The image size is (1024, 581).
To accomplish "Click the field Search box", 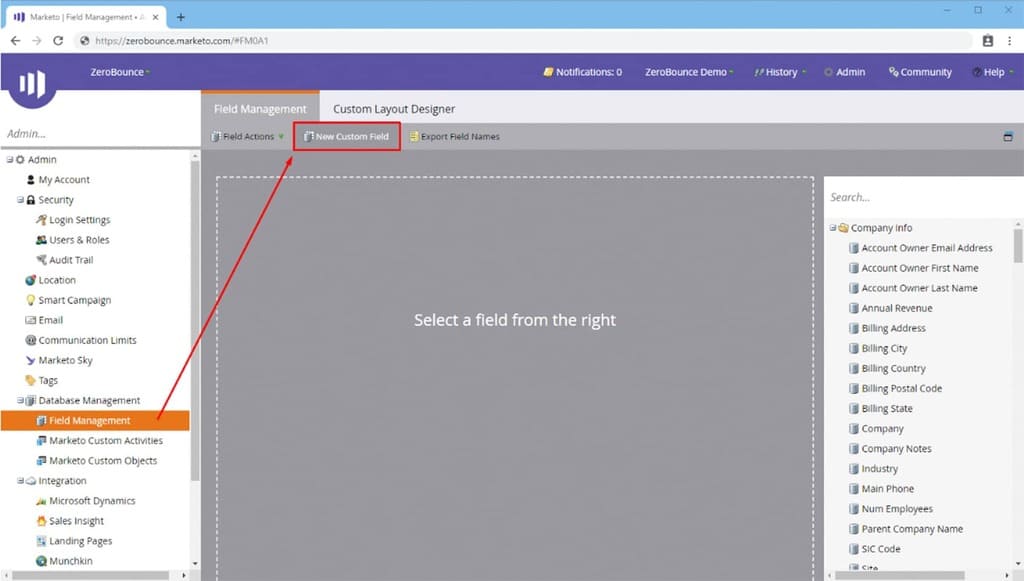I will point(921,197).
